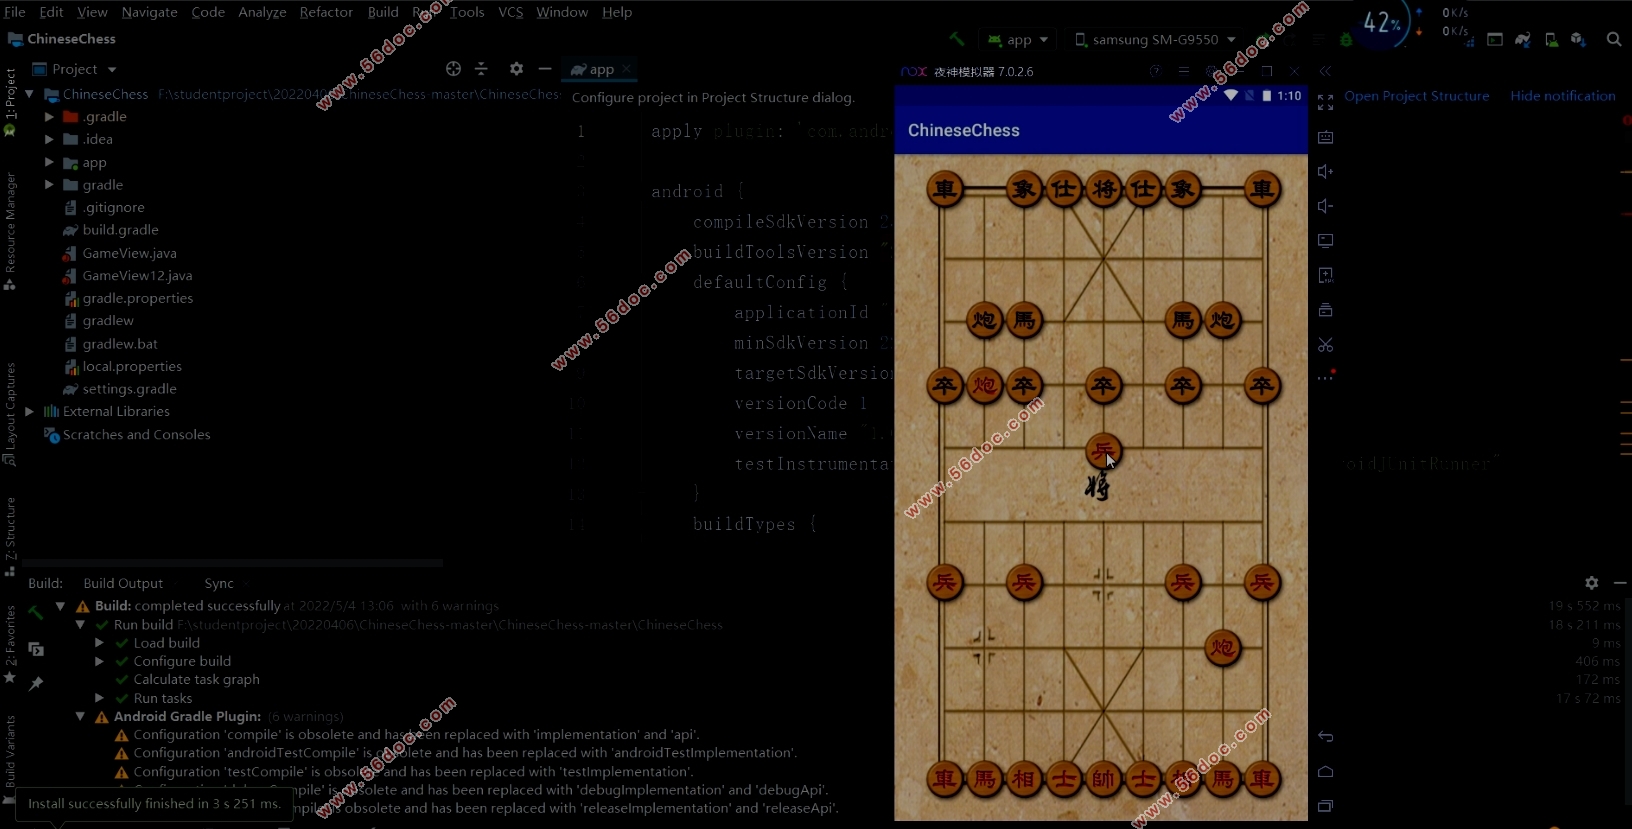Open the app run configuration dropdown
This screenshot has height=829, width=1632.
[x=1018, y=40]
